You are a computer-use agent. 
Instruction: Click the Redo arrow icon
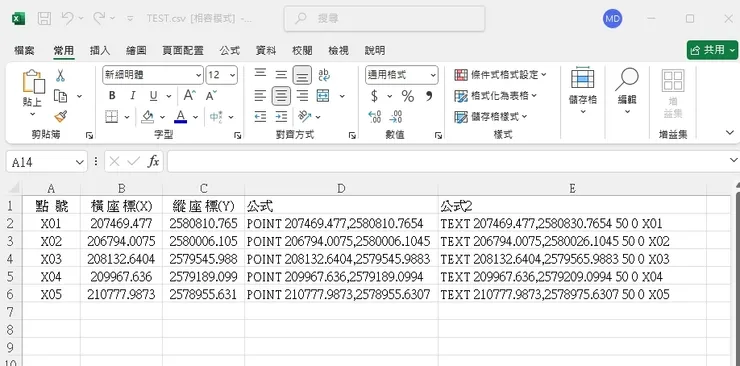(99, 18)
